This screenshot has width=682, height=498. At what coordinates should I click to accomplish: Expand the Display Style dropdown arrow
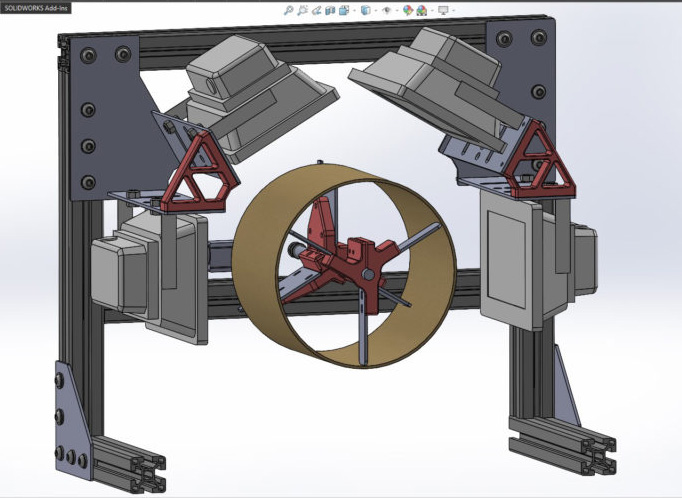375,11
